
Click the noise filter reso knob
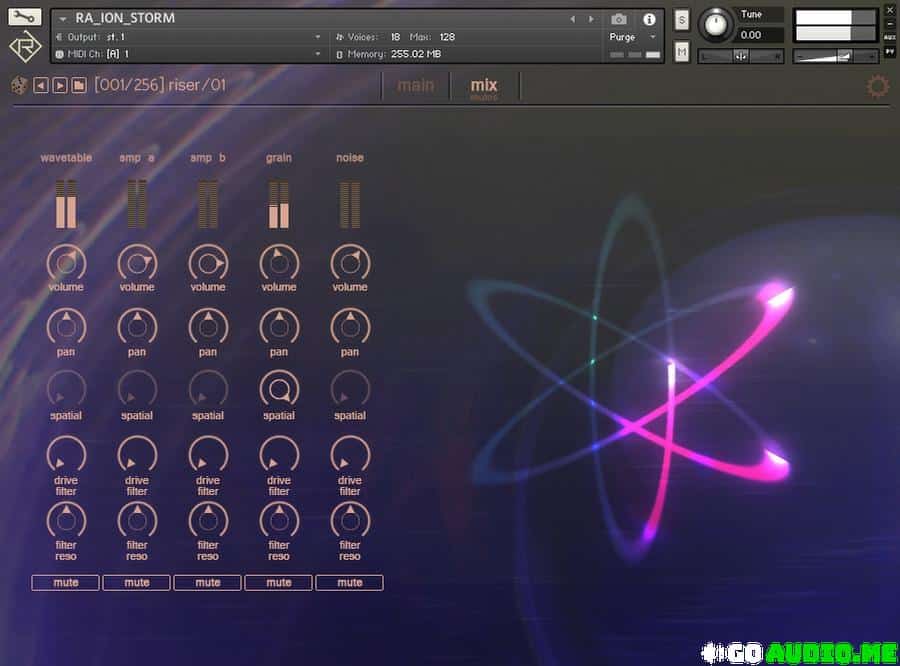tap(350, 521)
